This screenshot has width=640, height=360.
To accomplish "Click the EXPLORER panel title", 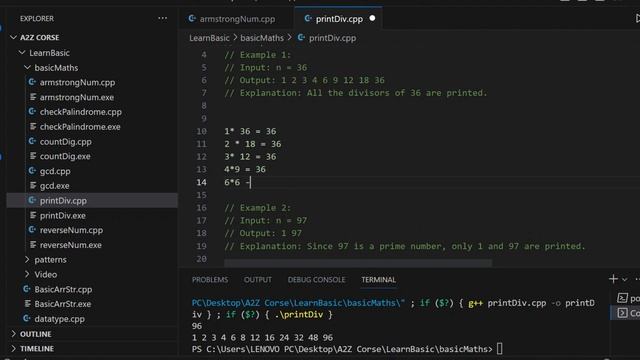I will pyautogui.click(x=37, y=18).
